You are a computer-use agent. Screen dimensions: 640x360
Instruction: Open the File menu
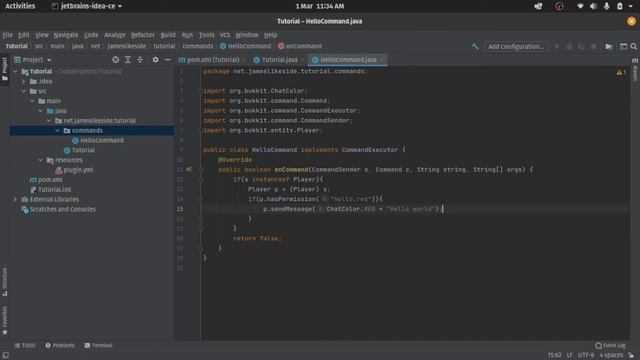tap(7, 35)
